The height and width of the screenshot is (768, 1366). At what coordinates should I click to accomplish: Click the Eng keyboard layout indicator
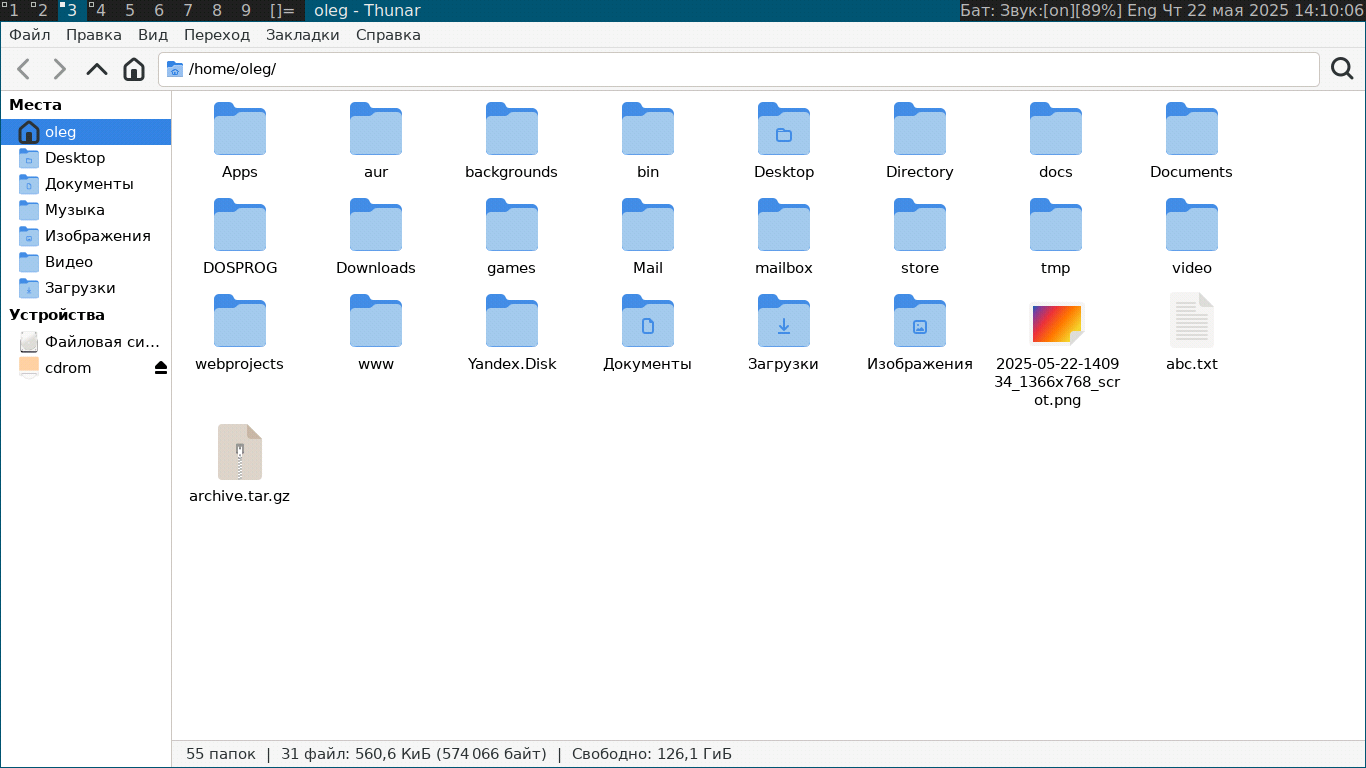click(x=1141, y=10)
